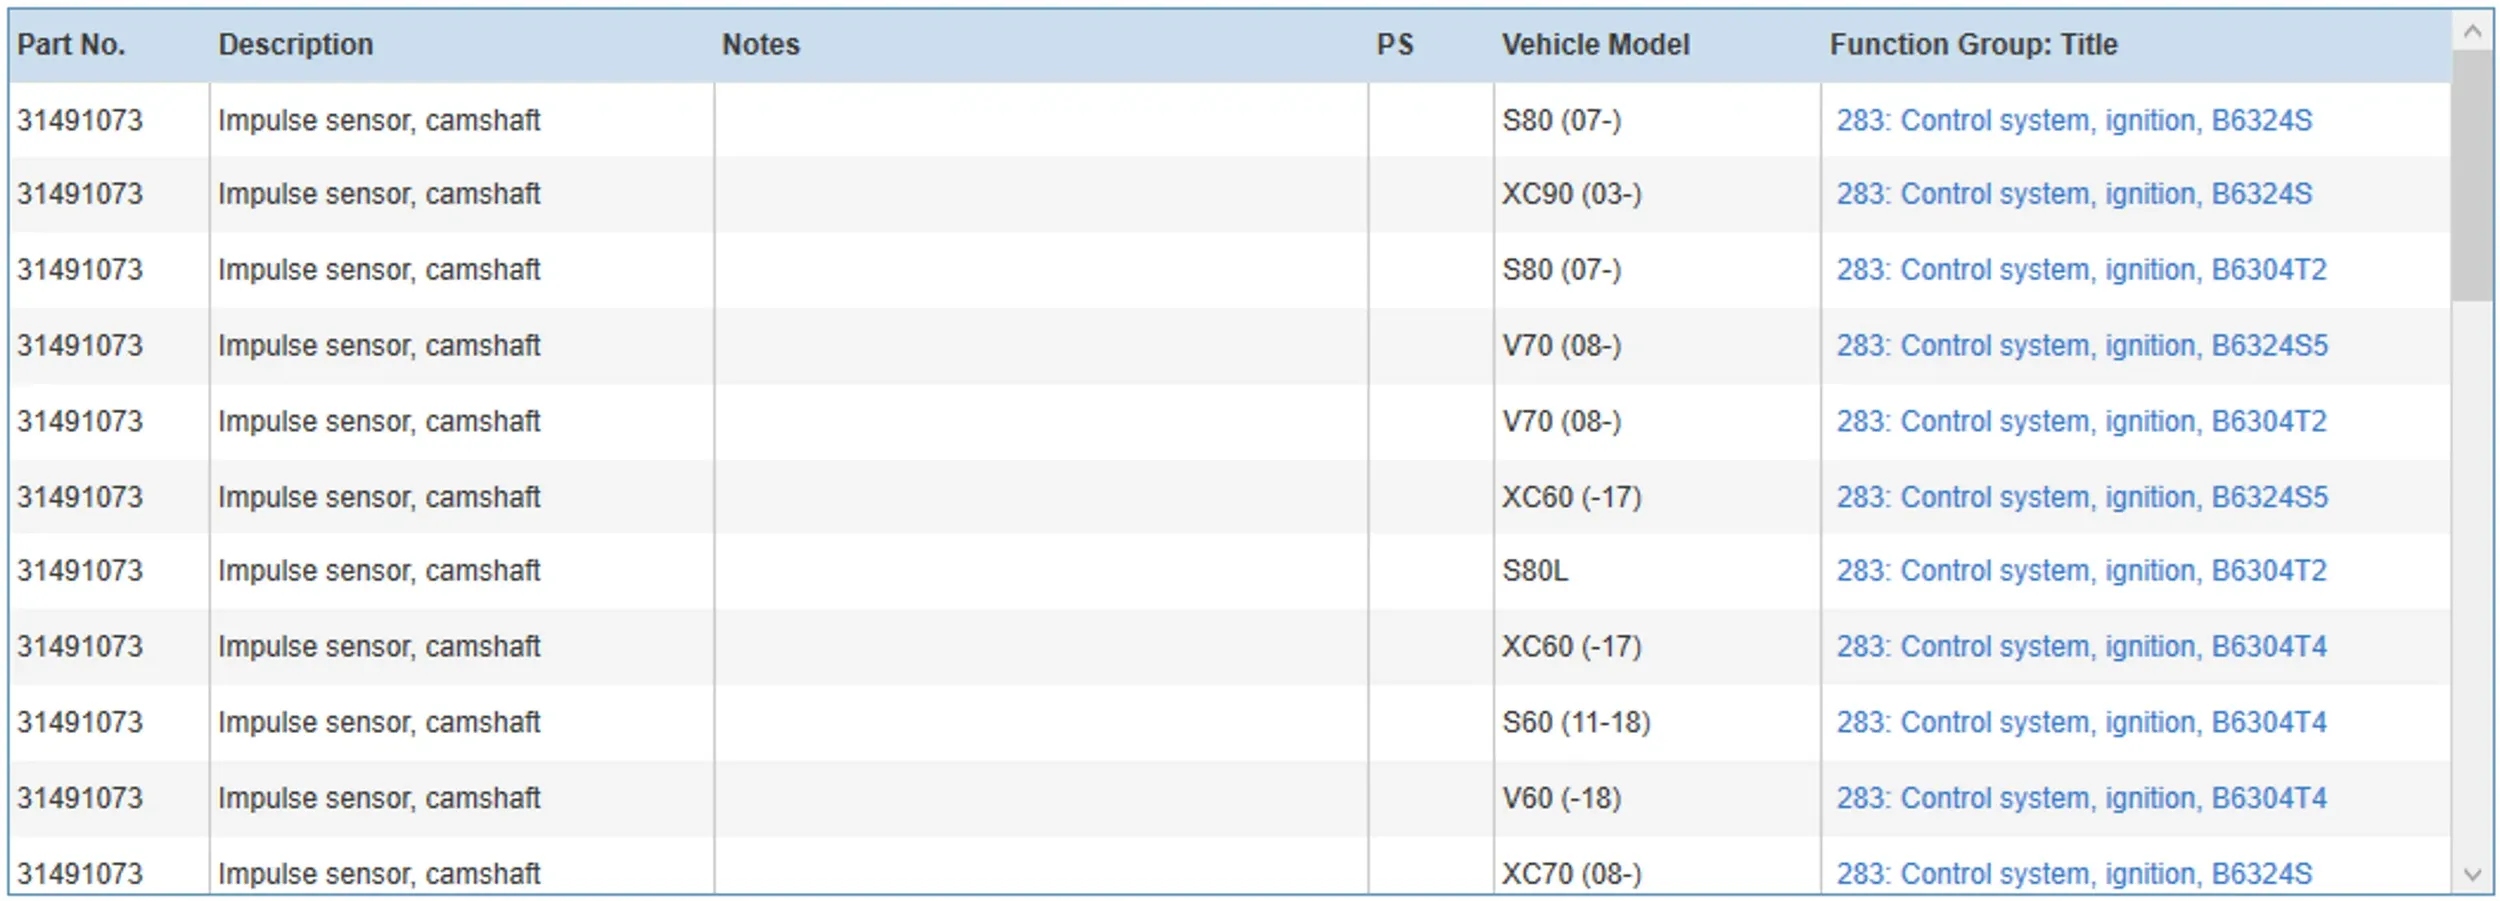Image resolution: width=2500 pixels, height=901 pixels.
Task: Click the Part No. column header
Action: click(71, 45)
